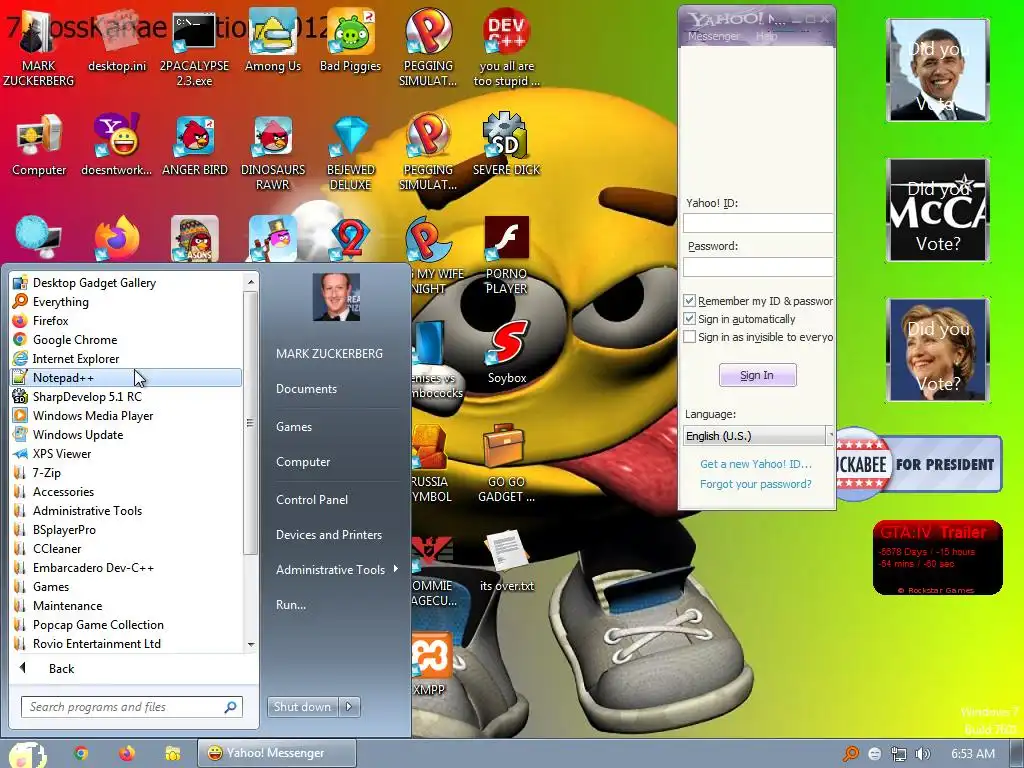Open the Messenger menu in Yahoo Messenger
This screenshot has width=1024, height=768.
point(713,36)
